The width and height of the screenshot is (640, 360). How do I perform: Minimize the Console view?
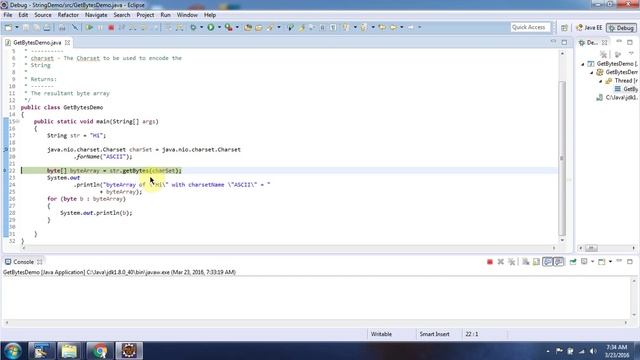pyautogui.click(x=619, y=261)
